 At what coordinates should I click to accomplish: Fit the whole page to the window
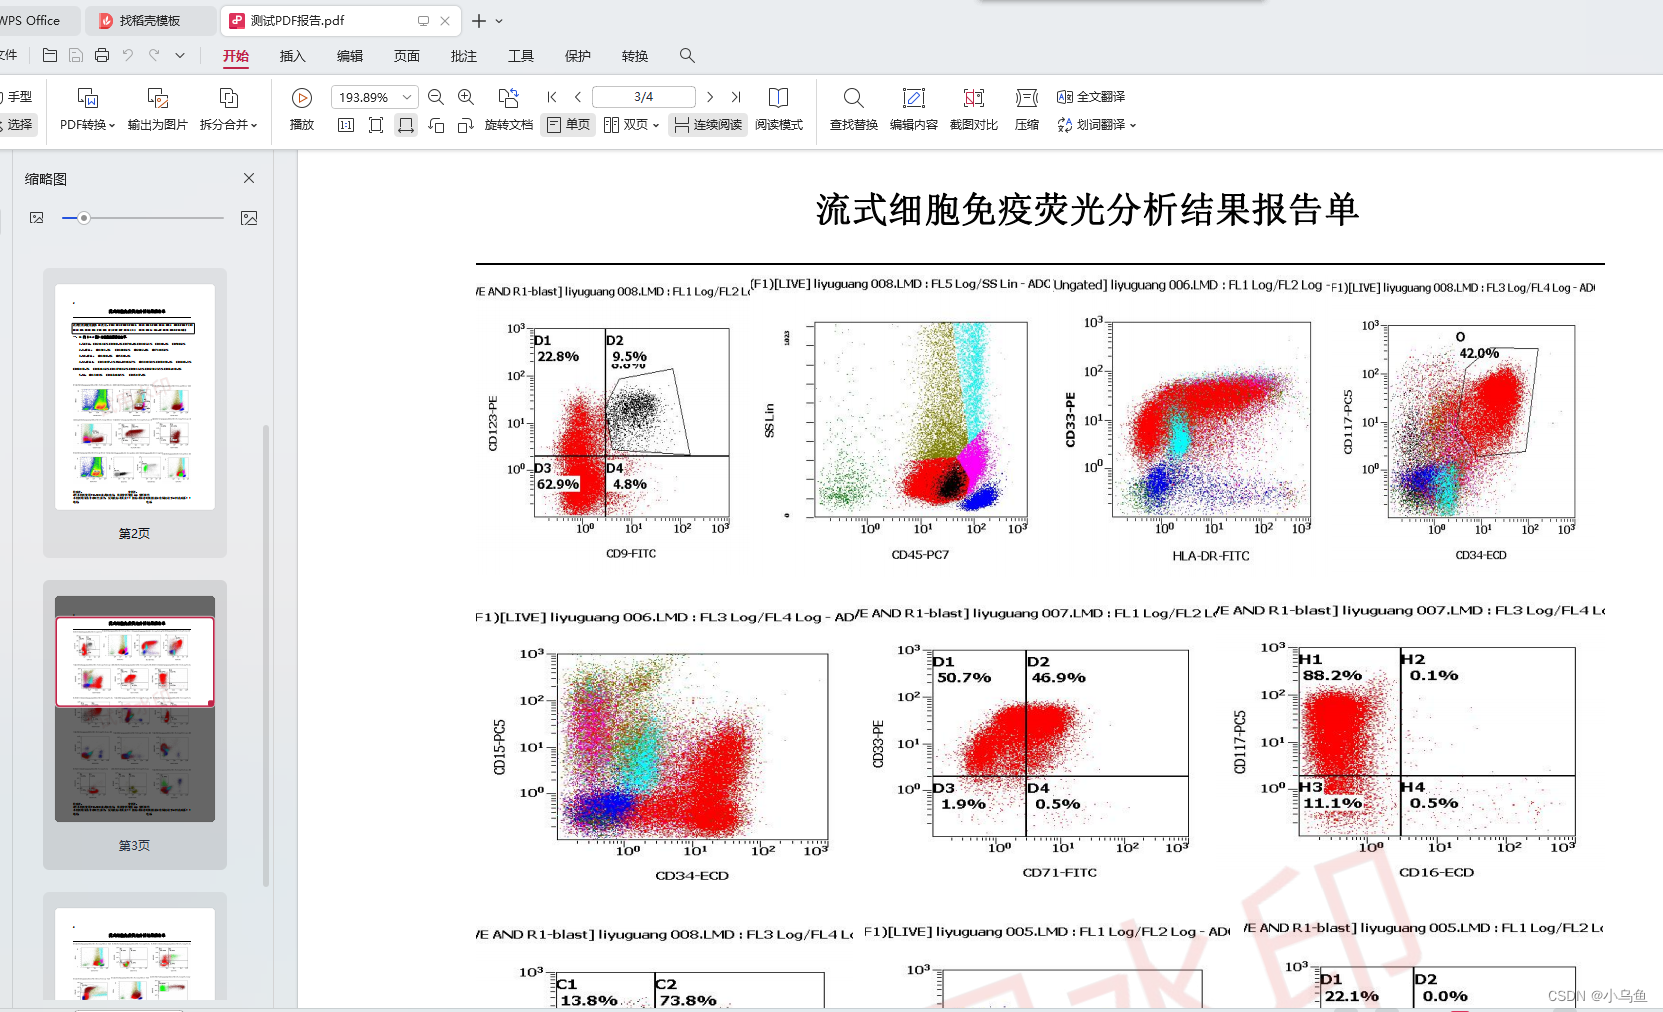[376, 125]
